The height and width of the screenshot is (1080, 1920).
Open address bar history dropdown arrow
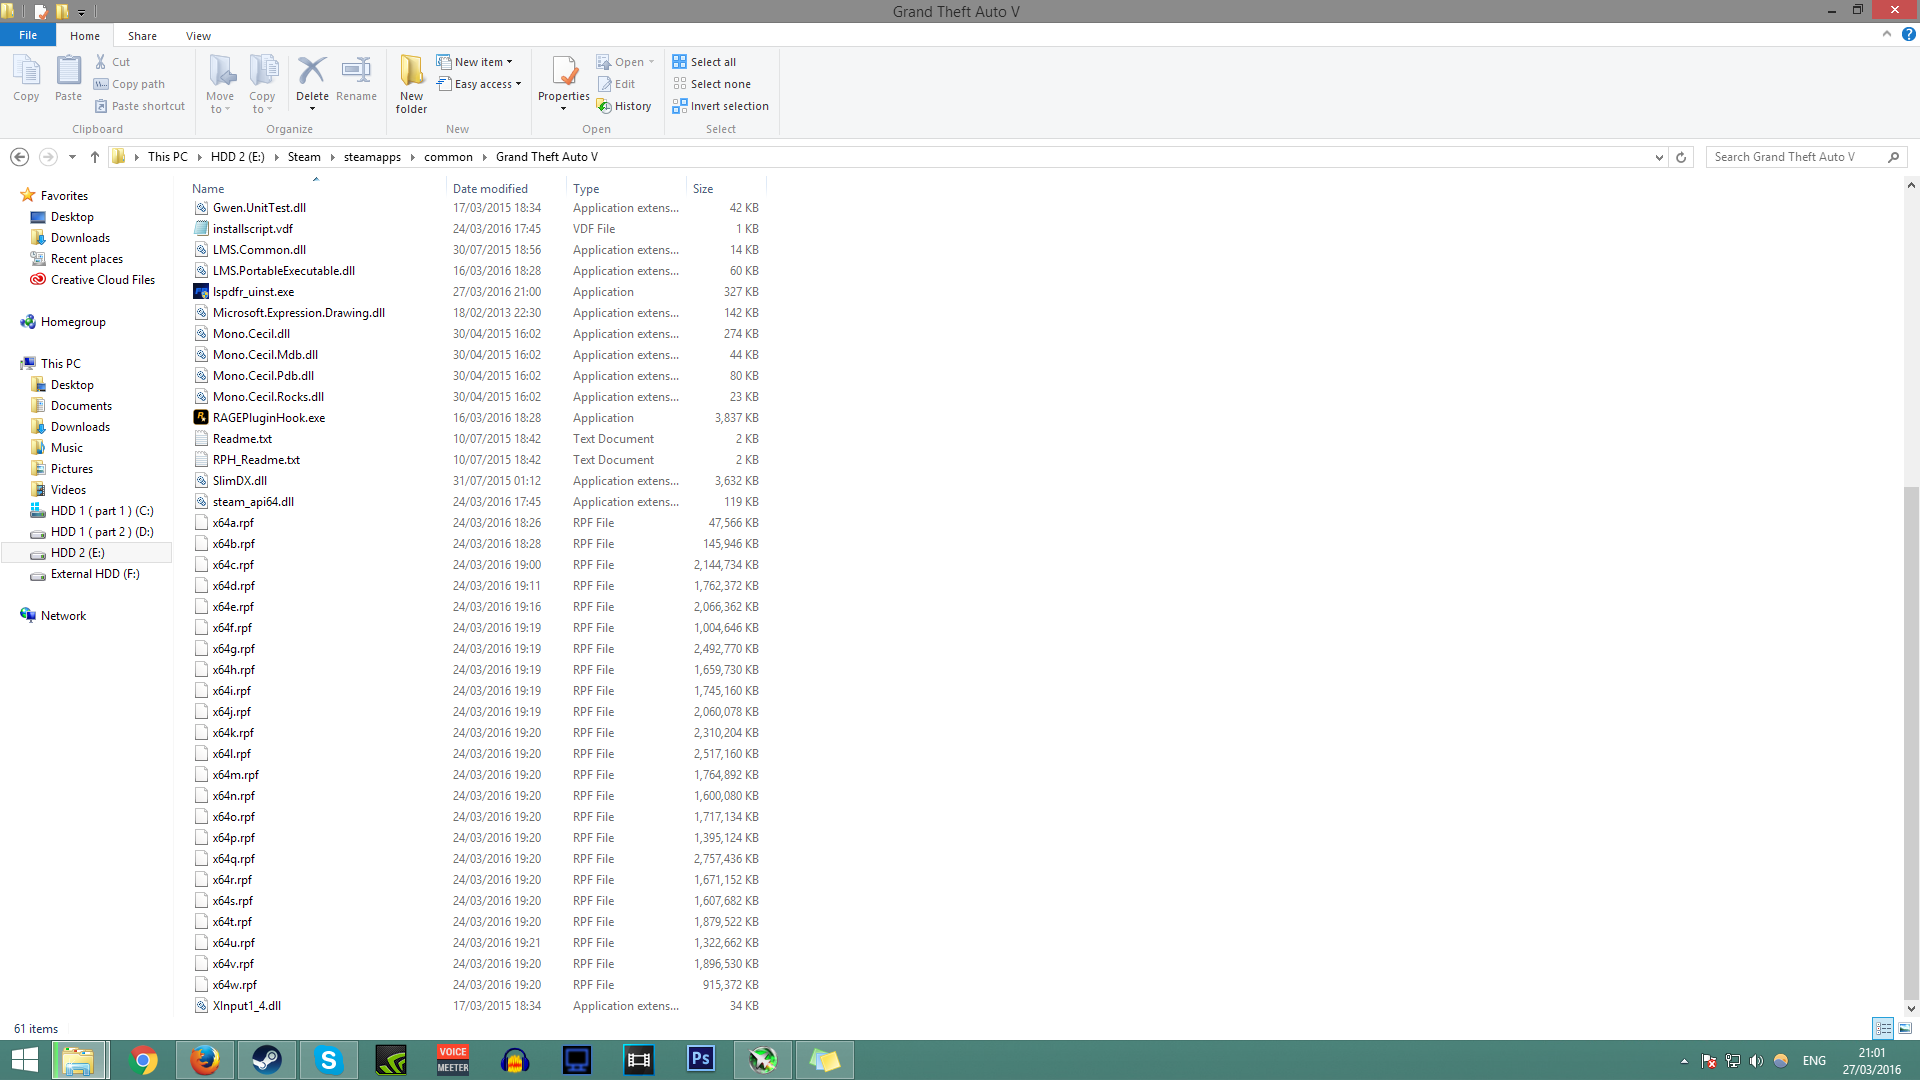[x=1659, y=157]
